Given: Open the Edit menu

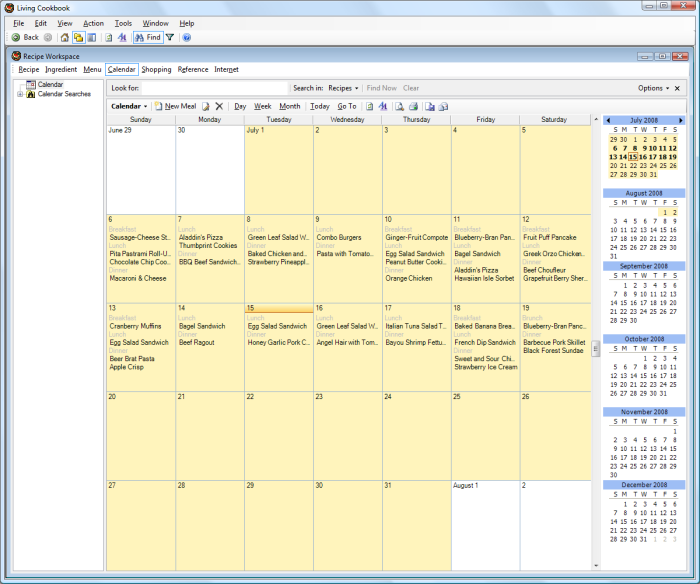Looking at the screenshot, I should [x=41, y=23].
